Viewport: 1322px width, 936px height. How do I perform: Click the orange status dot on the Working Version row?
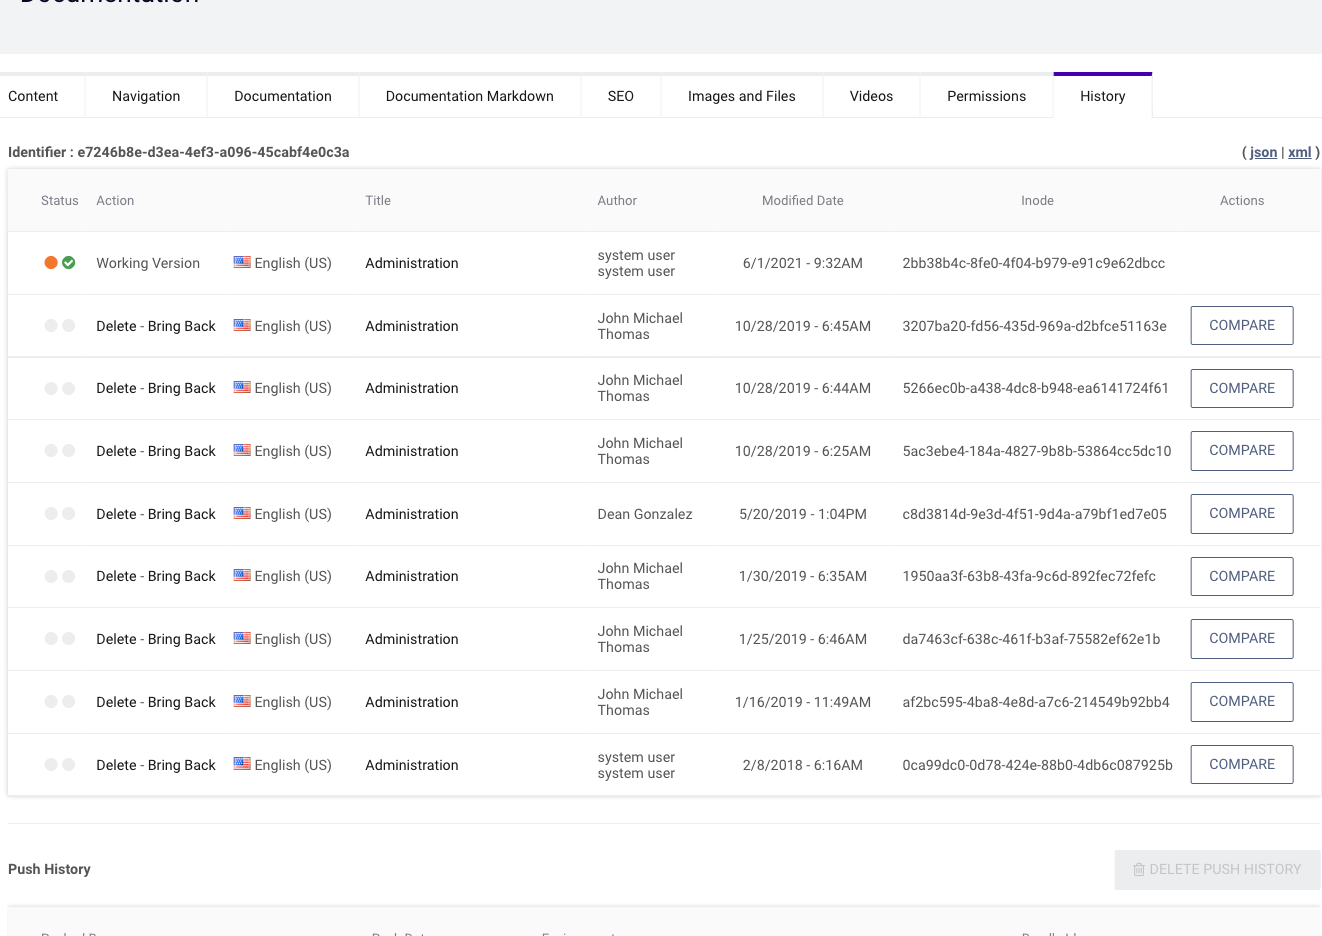(51, 262)
